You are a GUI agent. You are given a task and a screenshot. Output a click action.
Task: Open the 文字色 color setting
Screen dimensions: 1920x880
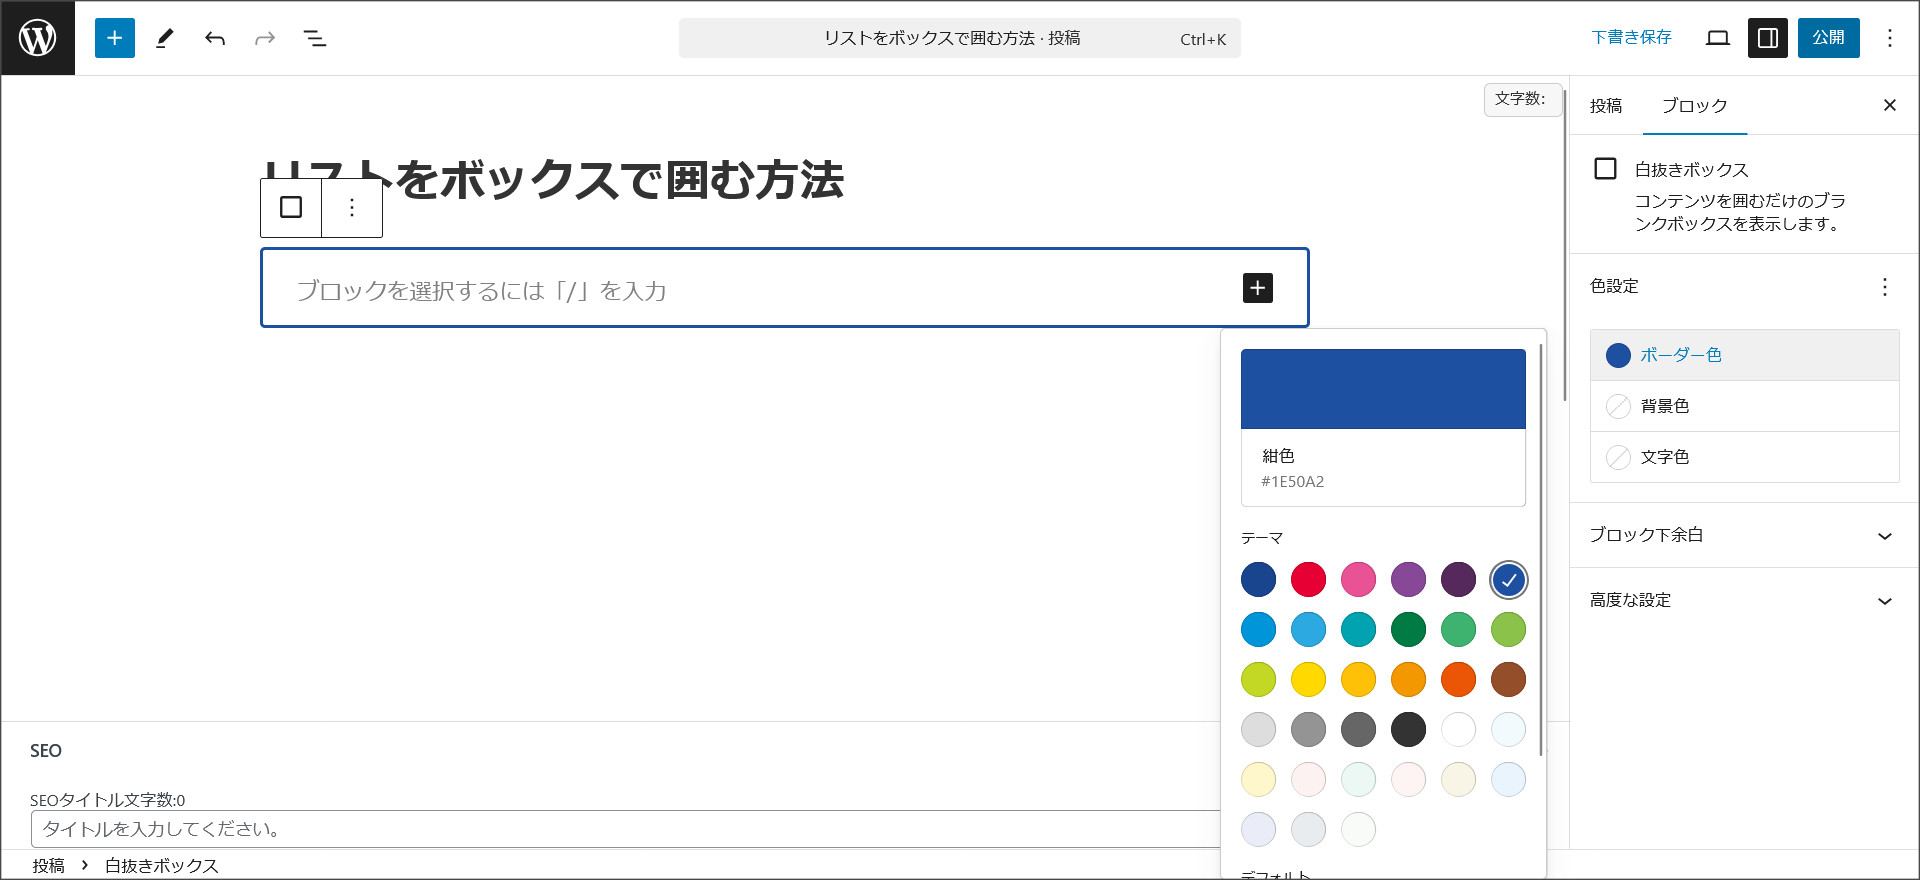point(1745,457)
